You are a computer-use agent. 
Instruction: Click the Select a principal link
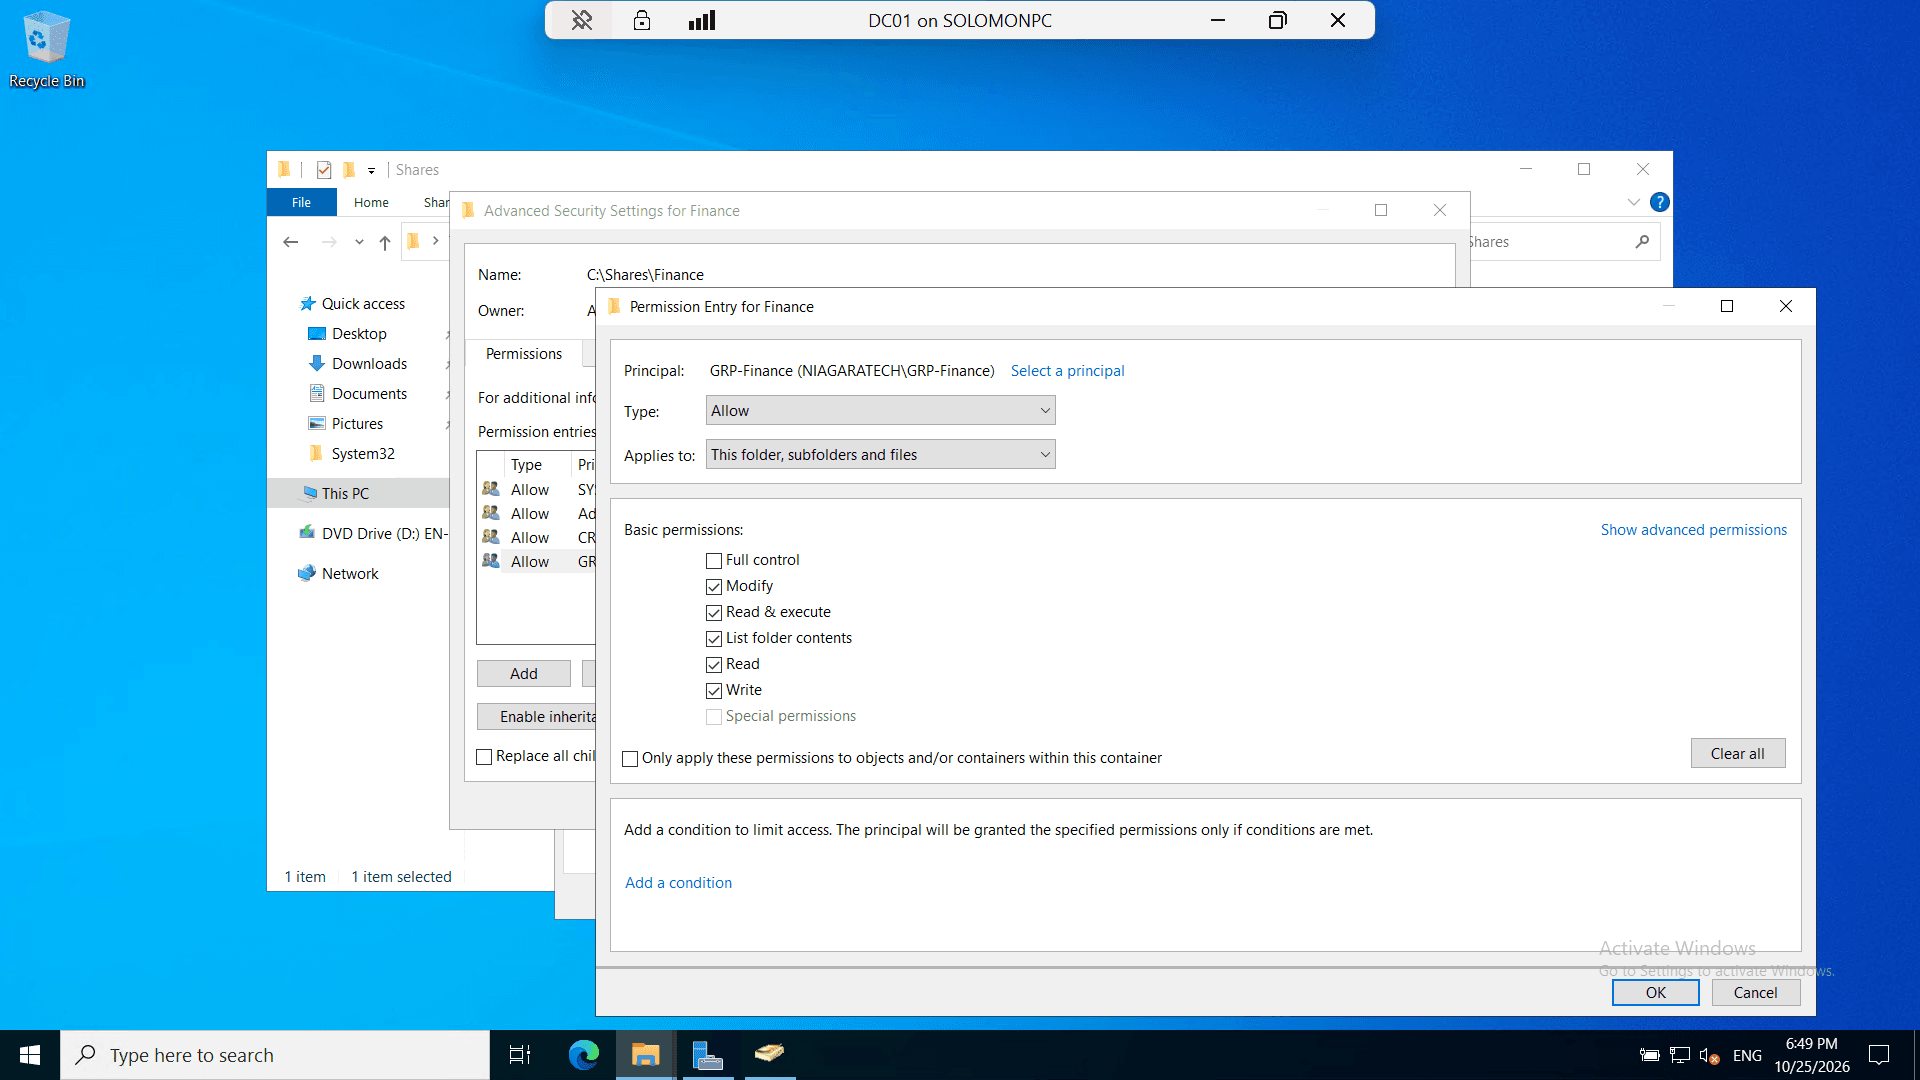point(1067,371)
